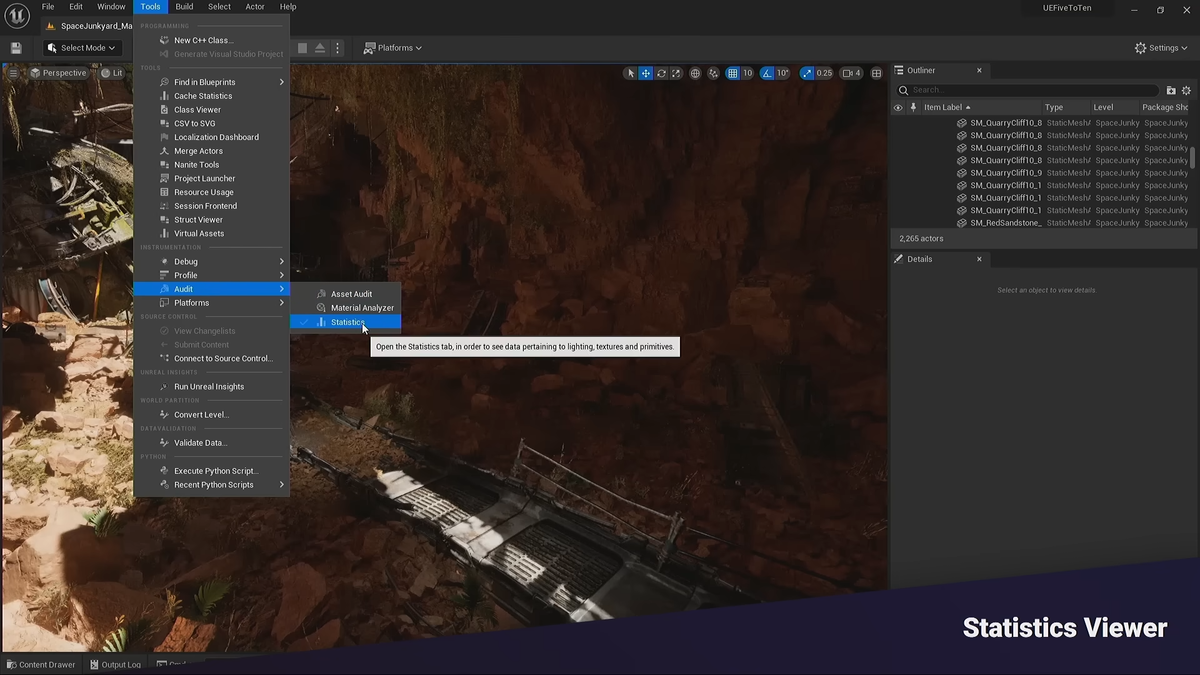This screenshot has width=1200, height=675.
Task: Open the Build menu
Action: [184, 7]
